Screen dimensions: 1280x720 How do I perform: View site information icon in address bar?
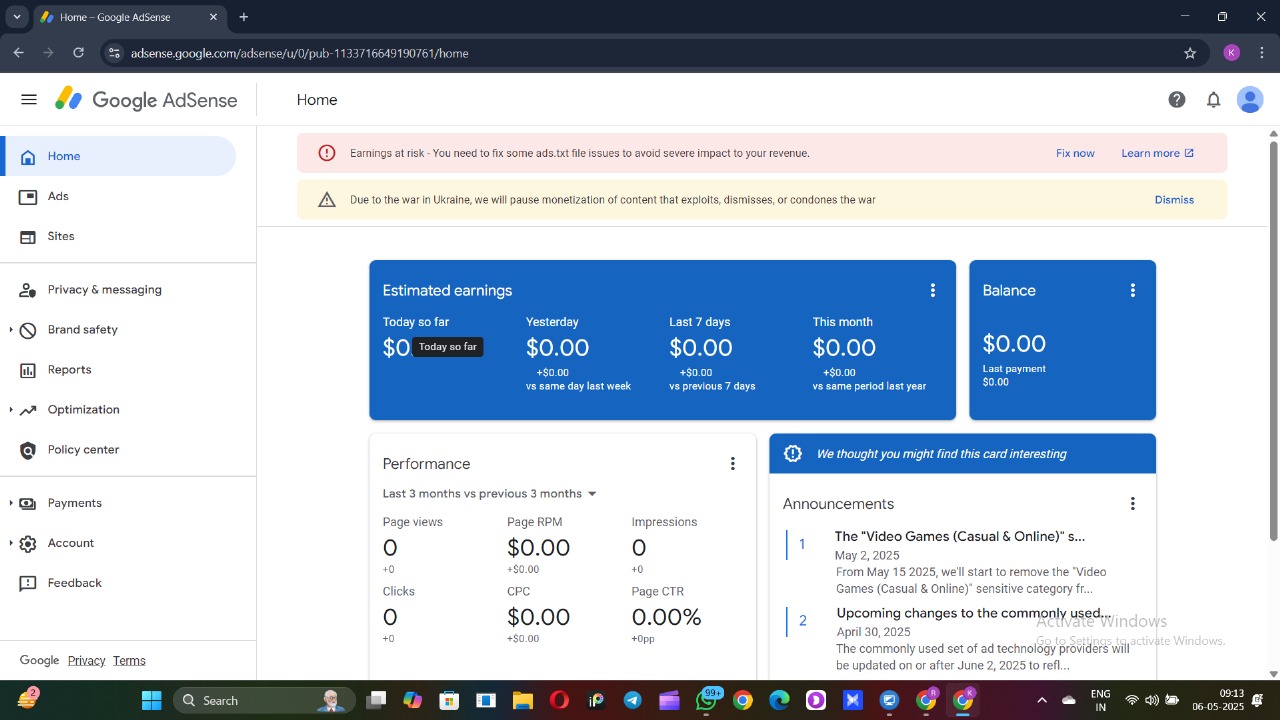(x=114, y=53)
